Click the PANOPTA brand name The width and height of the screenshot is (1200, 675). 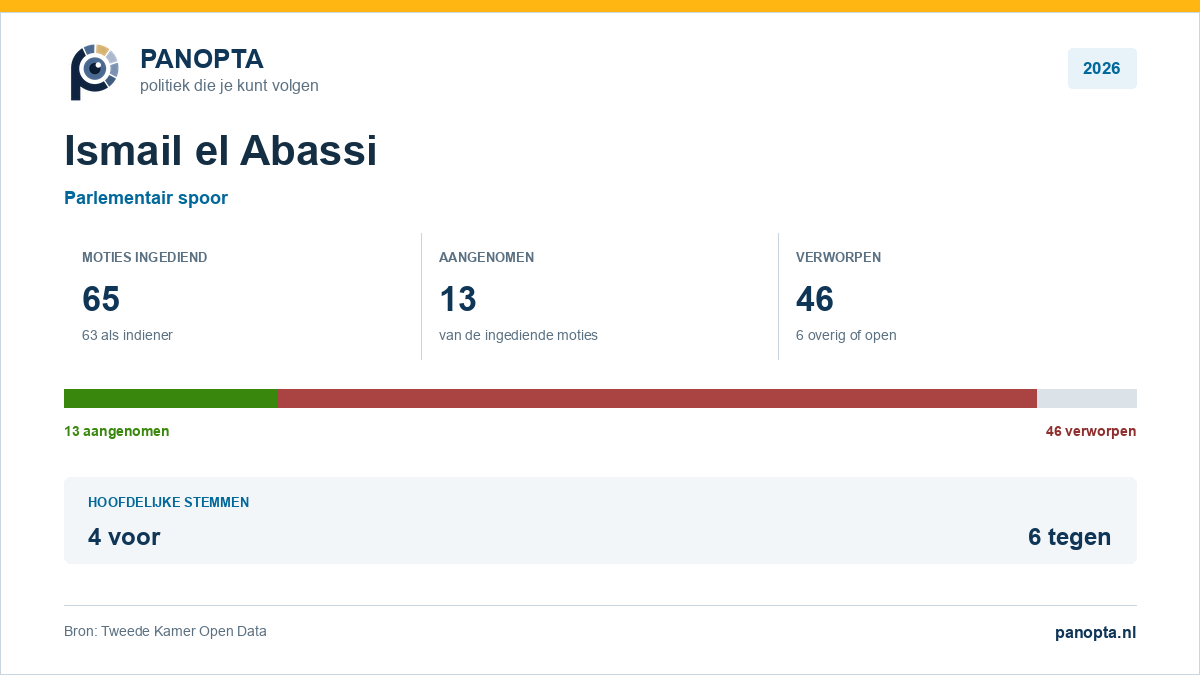[202, 59]
